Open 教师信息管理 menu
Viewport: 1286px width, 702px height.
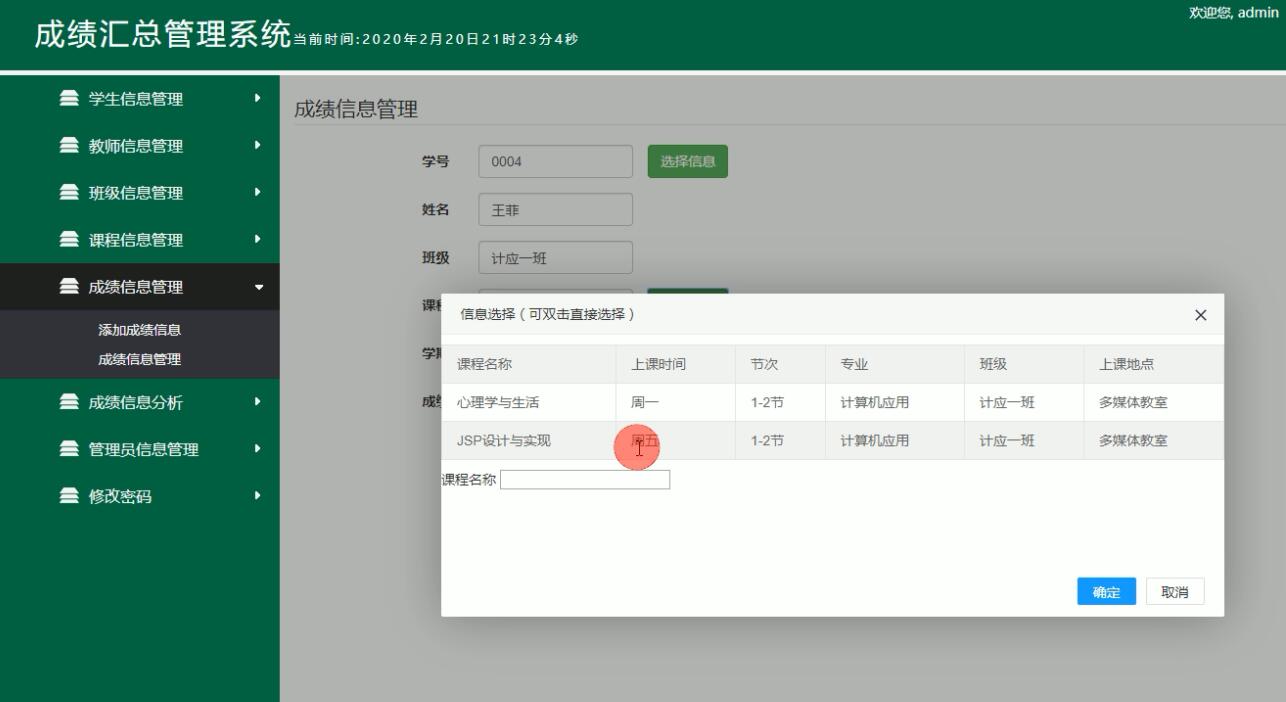click(x=140, y=146)
